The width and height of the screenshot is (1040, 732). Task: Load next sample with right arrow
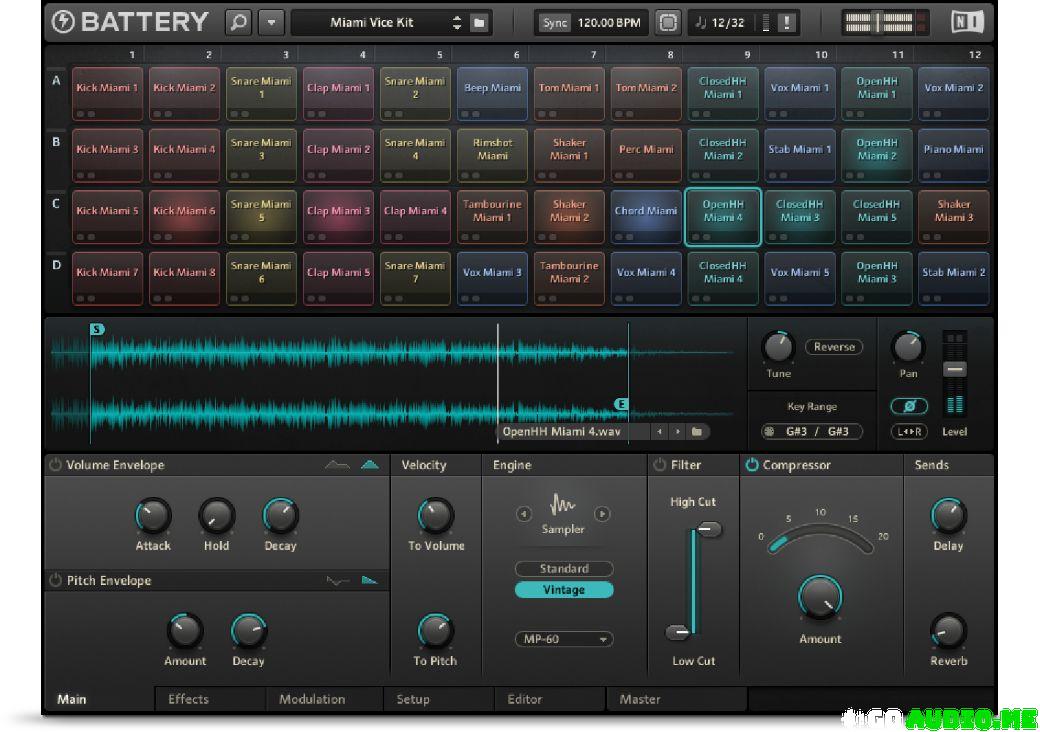(678, 432)
